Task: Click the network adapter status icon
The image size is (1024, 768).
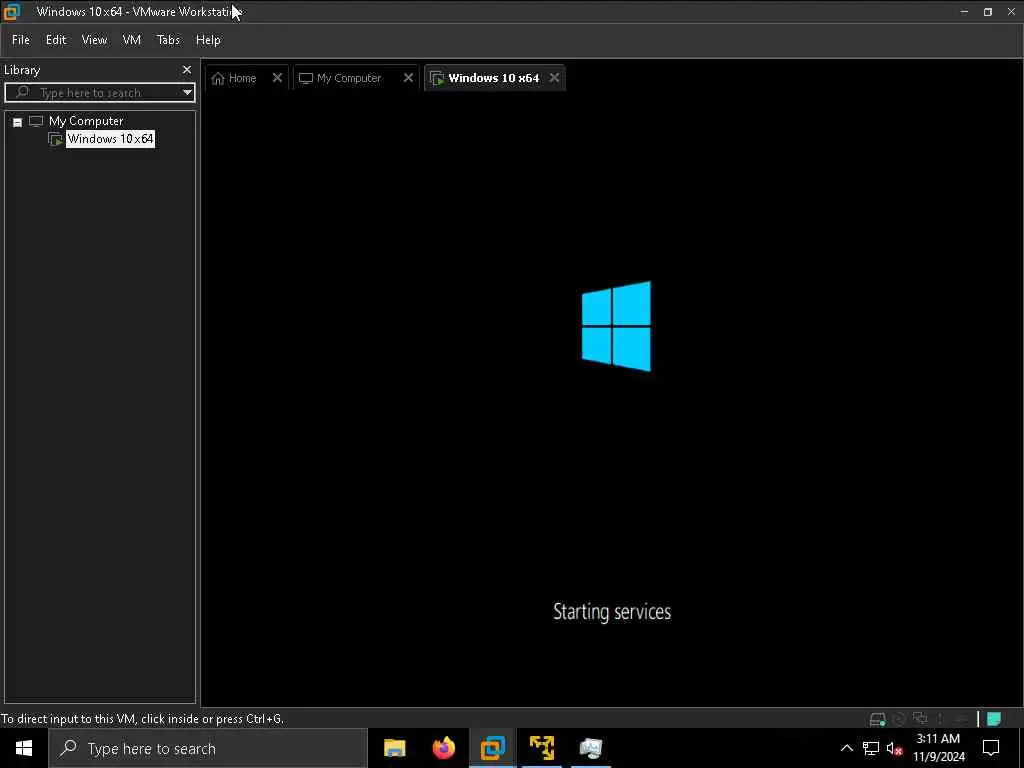Action: (920, 718)
